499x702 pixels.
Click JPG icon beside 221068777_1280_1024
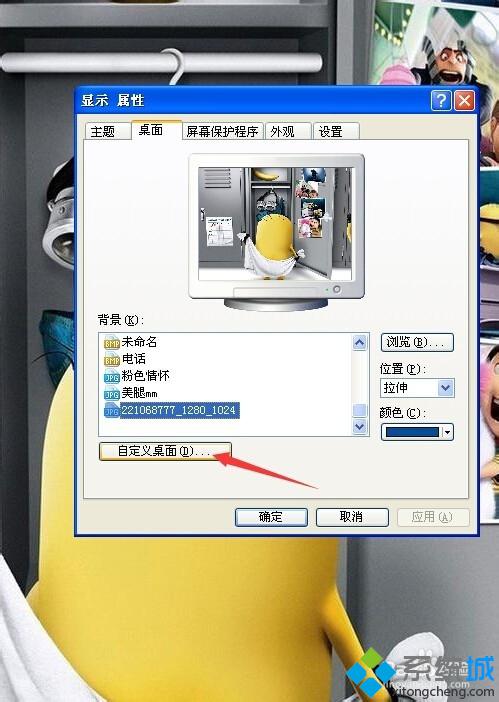click(111, 411)
